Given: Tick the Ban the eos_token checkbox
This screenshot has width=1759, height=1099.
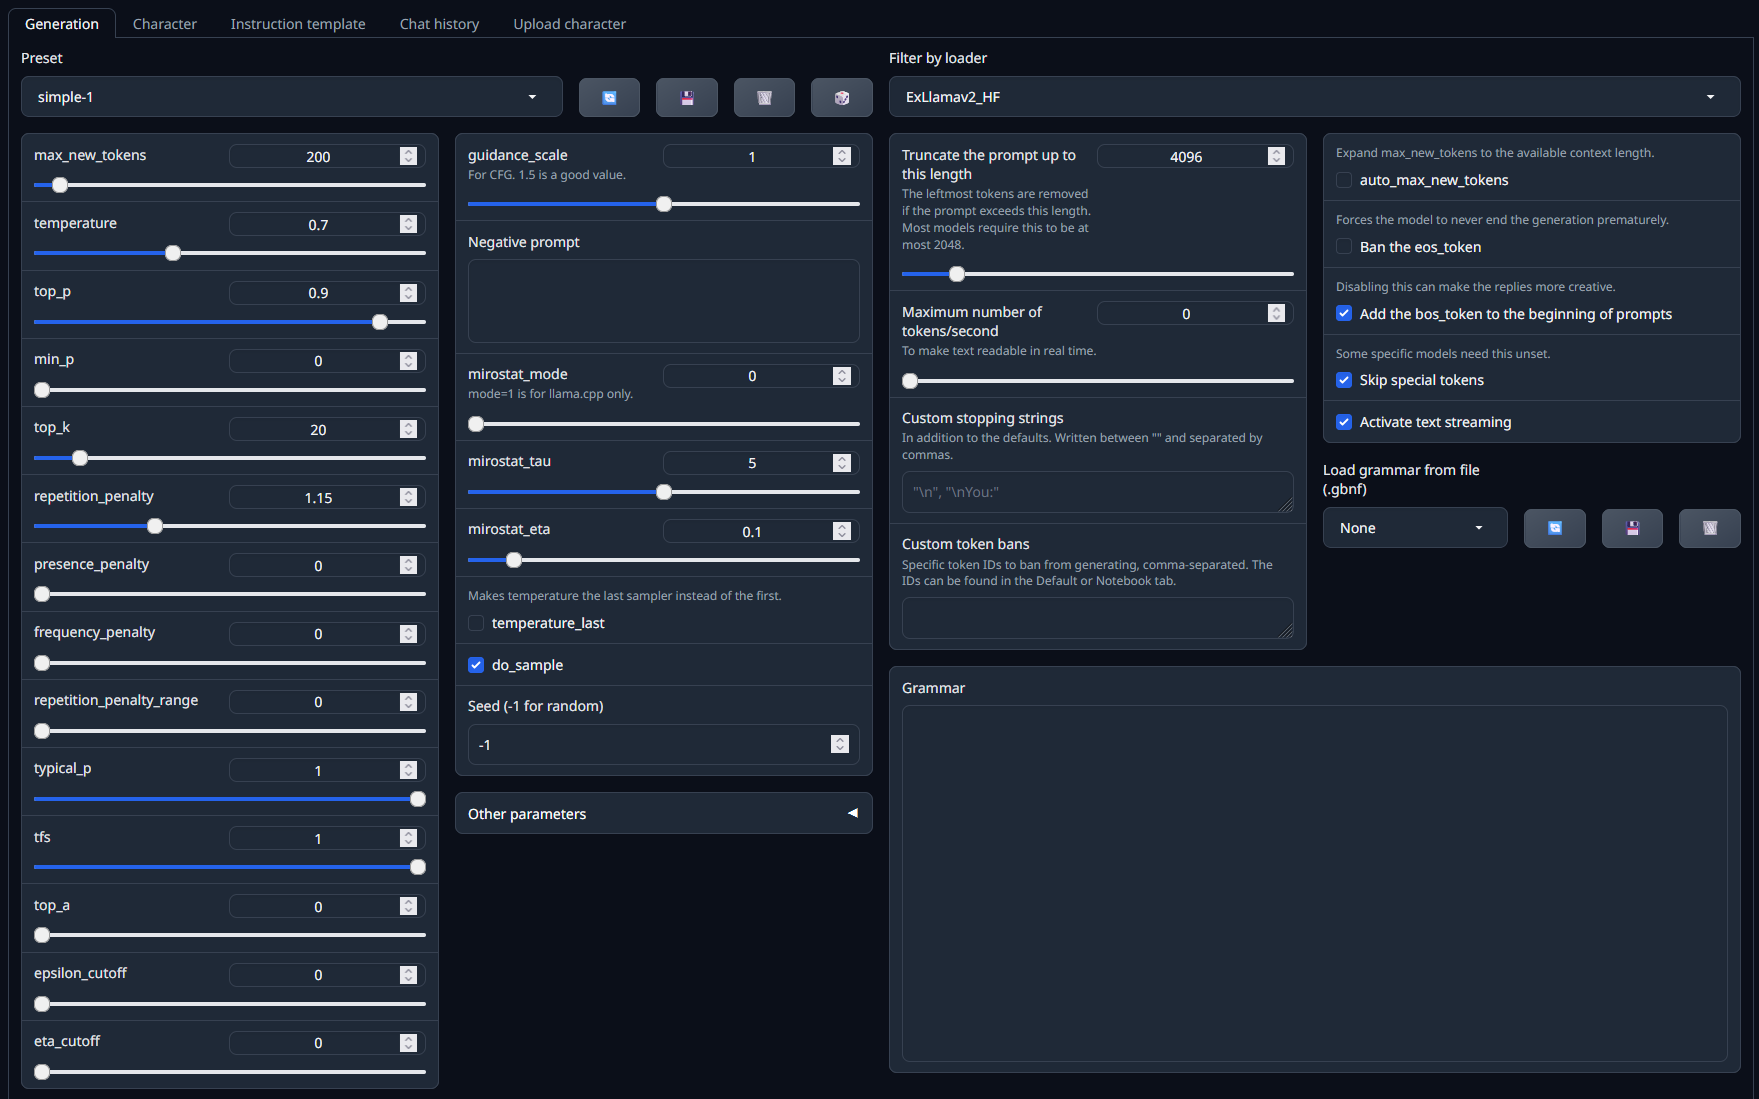Looking at the screenshot, I should pyautogui.click(x=1344, y=247).
